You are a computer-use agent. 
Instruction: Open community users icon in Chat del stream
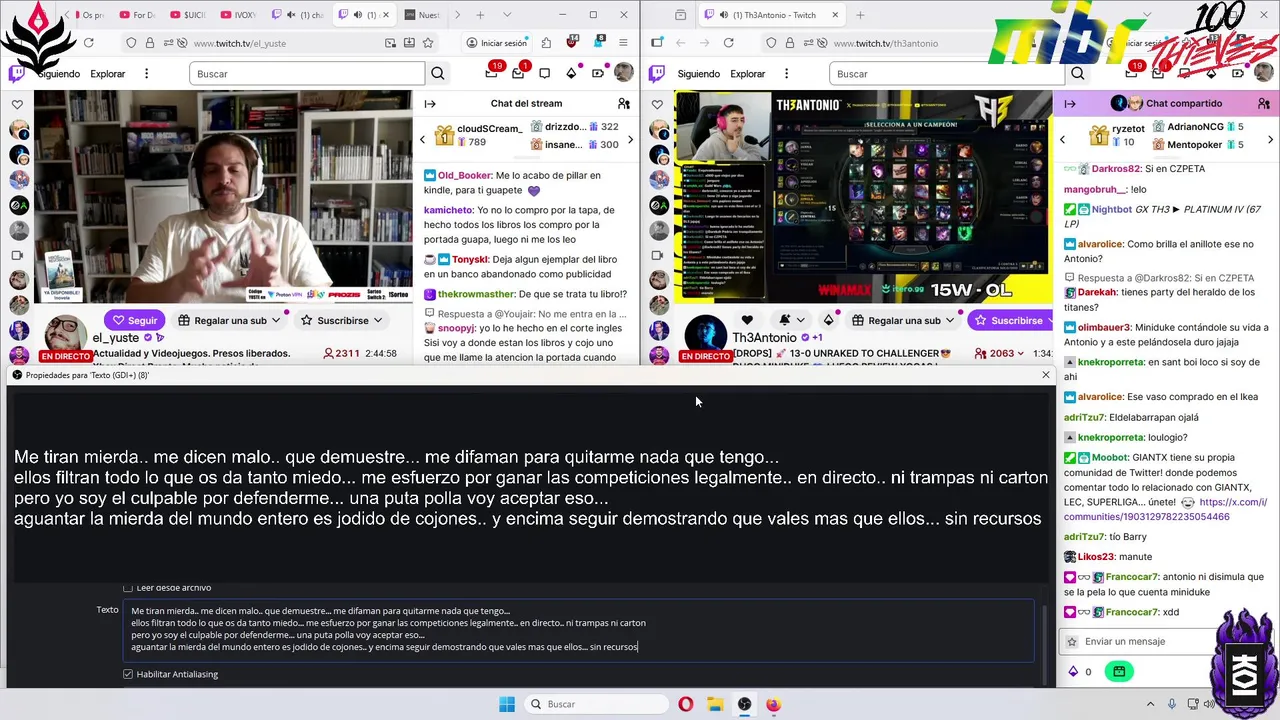624,103
